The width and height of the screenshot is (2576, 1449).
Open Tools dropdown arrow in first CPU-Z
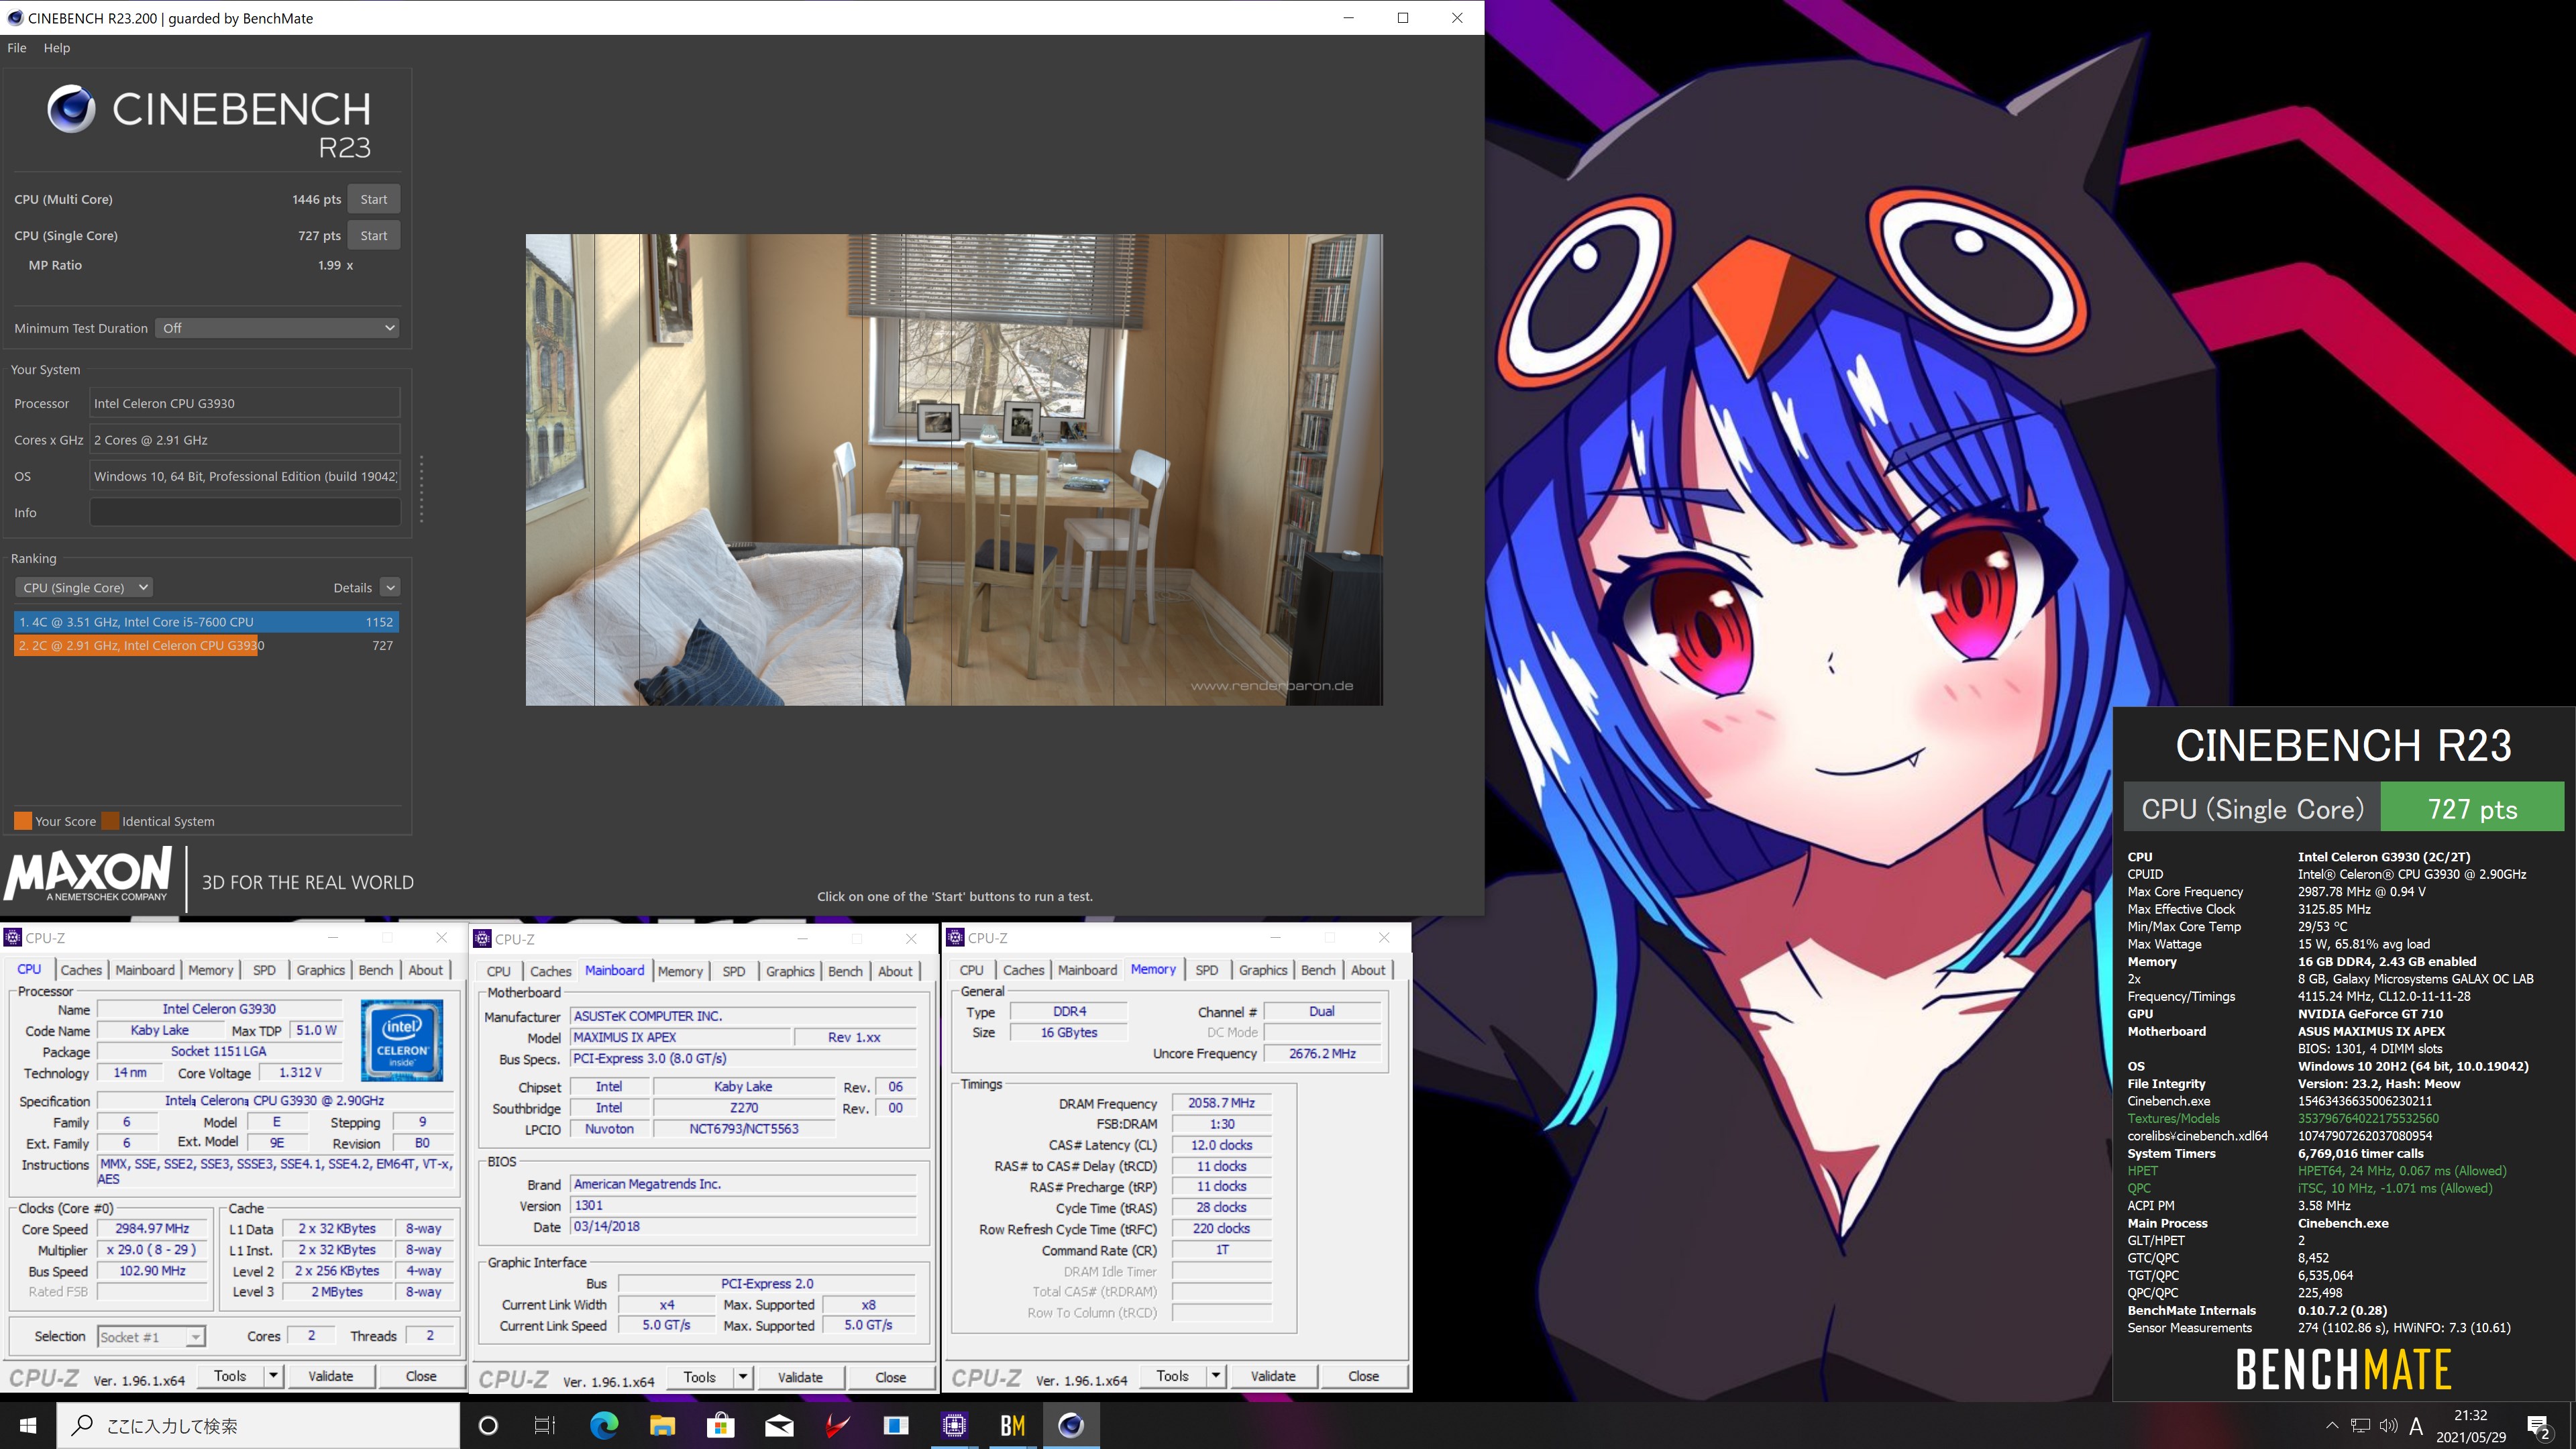click(273, 1376)
